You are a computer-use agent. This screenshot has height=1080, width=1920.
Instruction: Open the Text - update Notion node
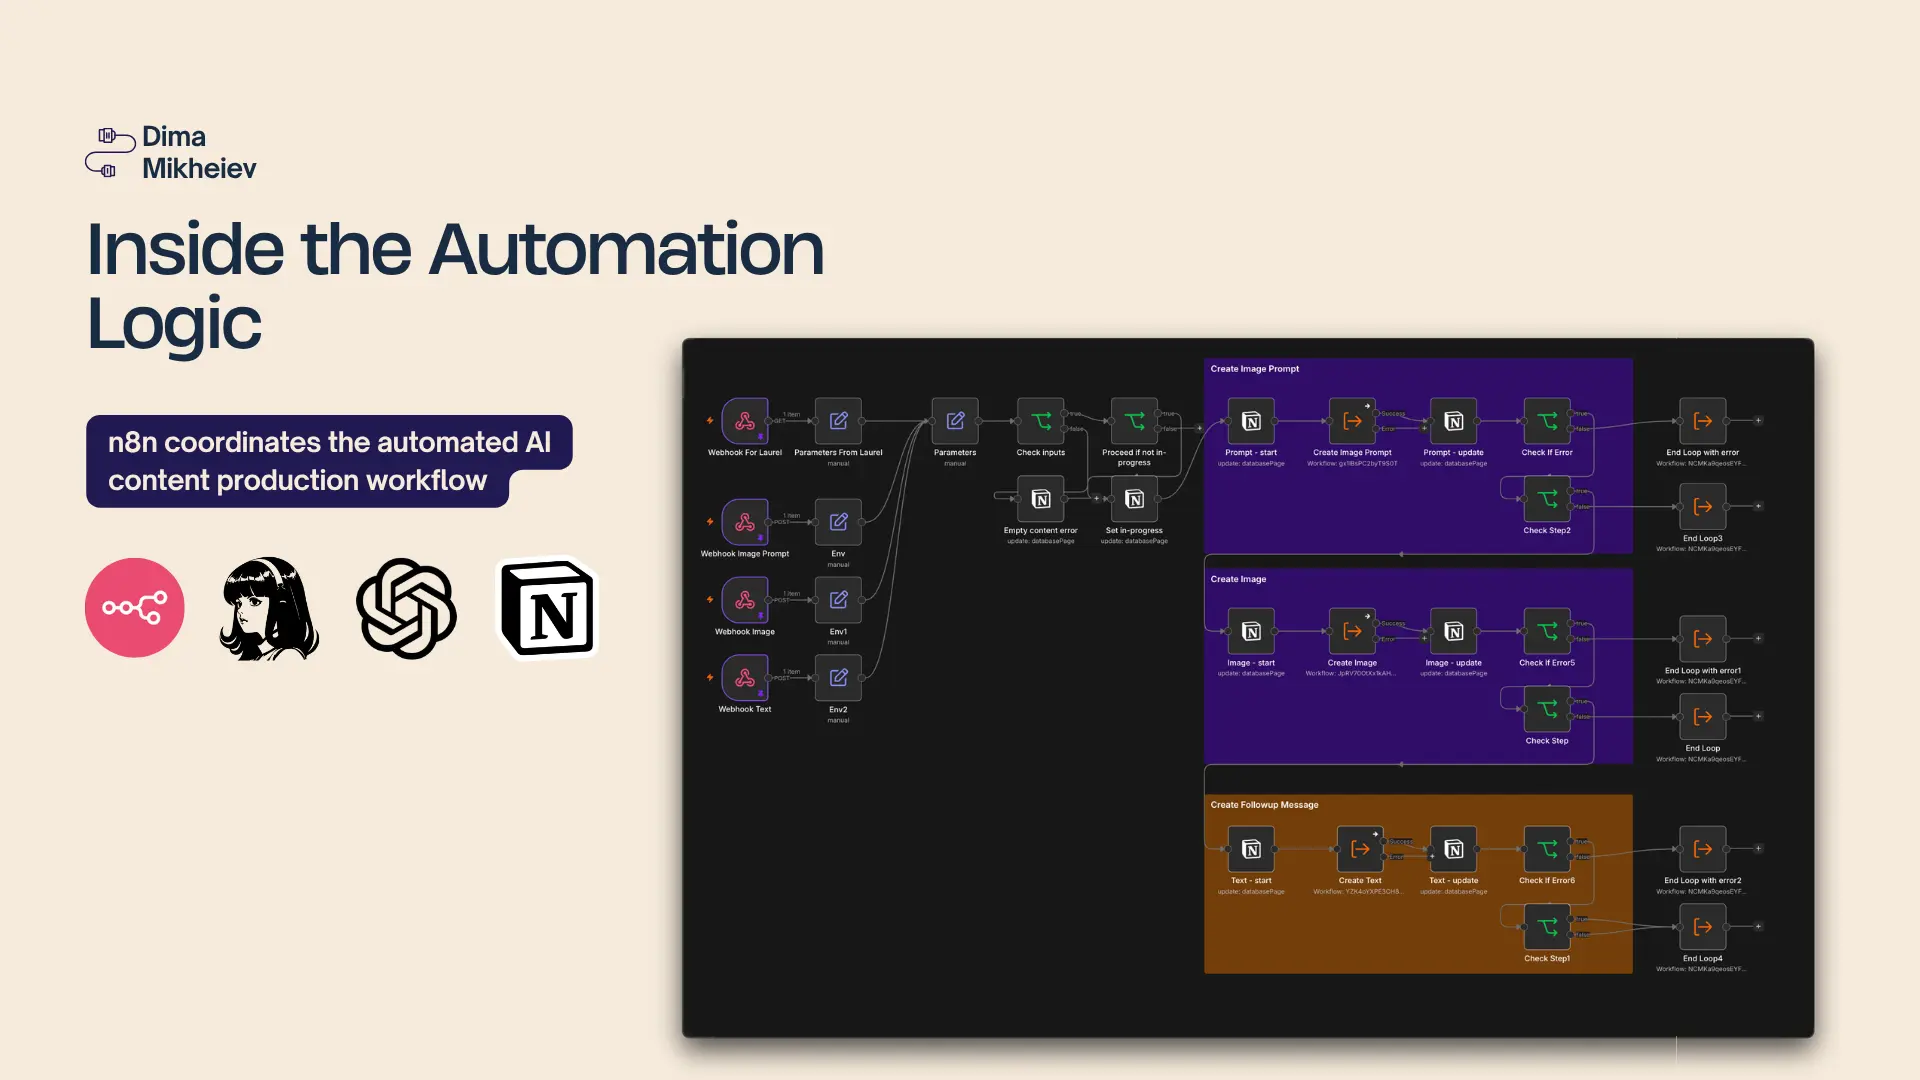point(1454,849)
